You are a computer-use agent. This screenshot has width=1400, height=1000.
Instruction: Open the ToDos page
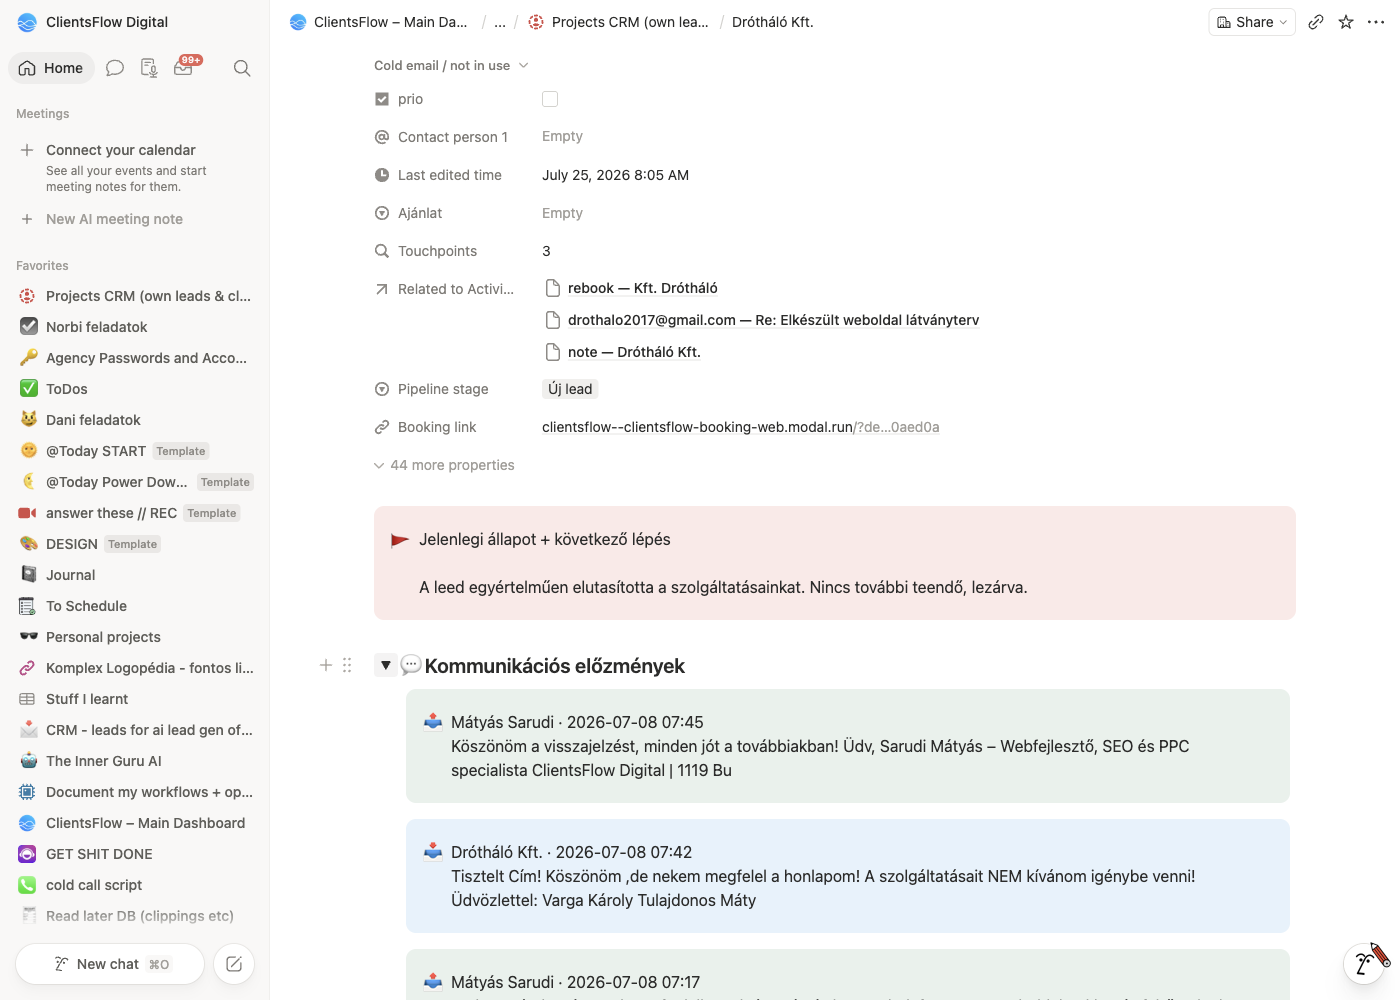click(x=135, y=389)
